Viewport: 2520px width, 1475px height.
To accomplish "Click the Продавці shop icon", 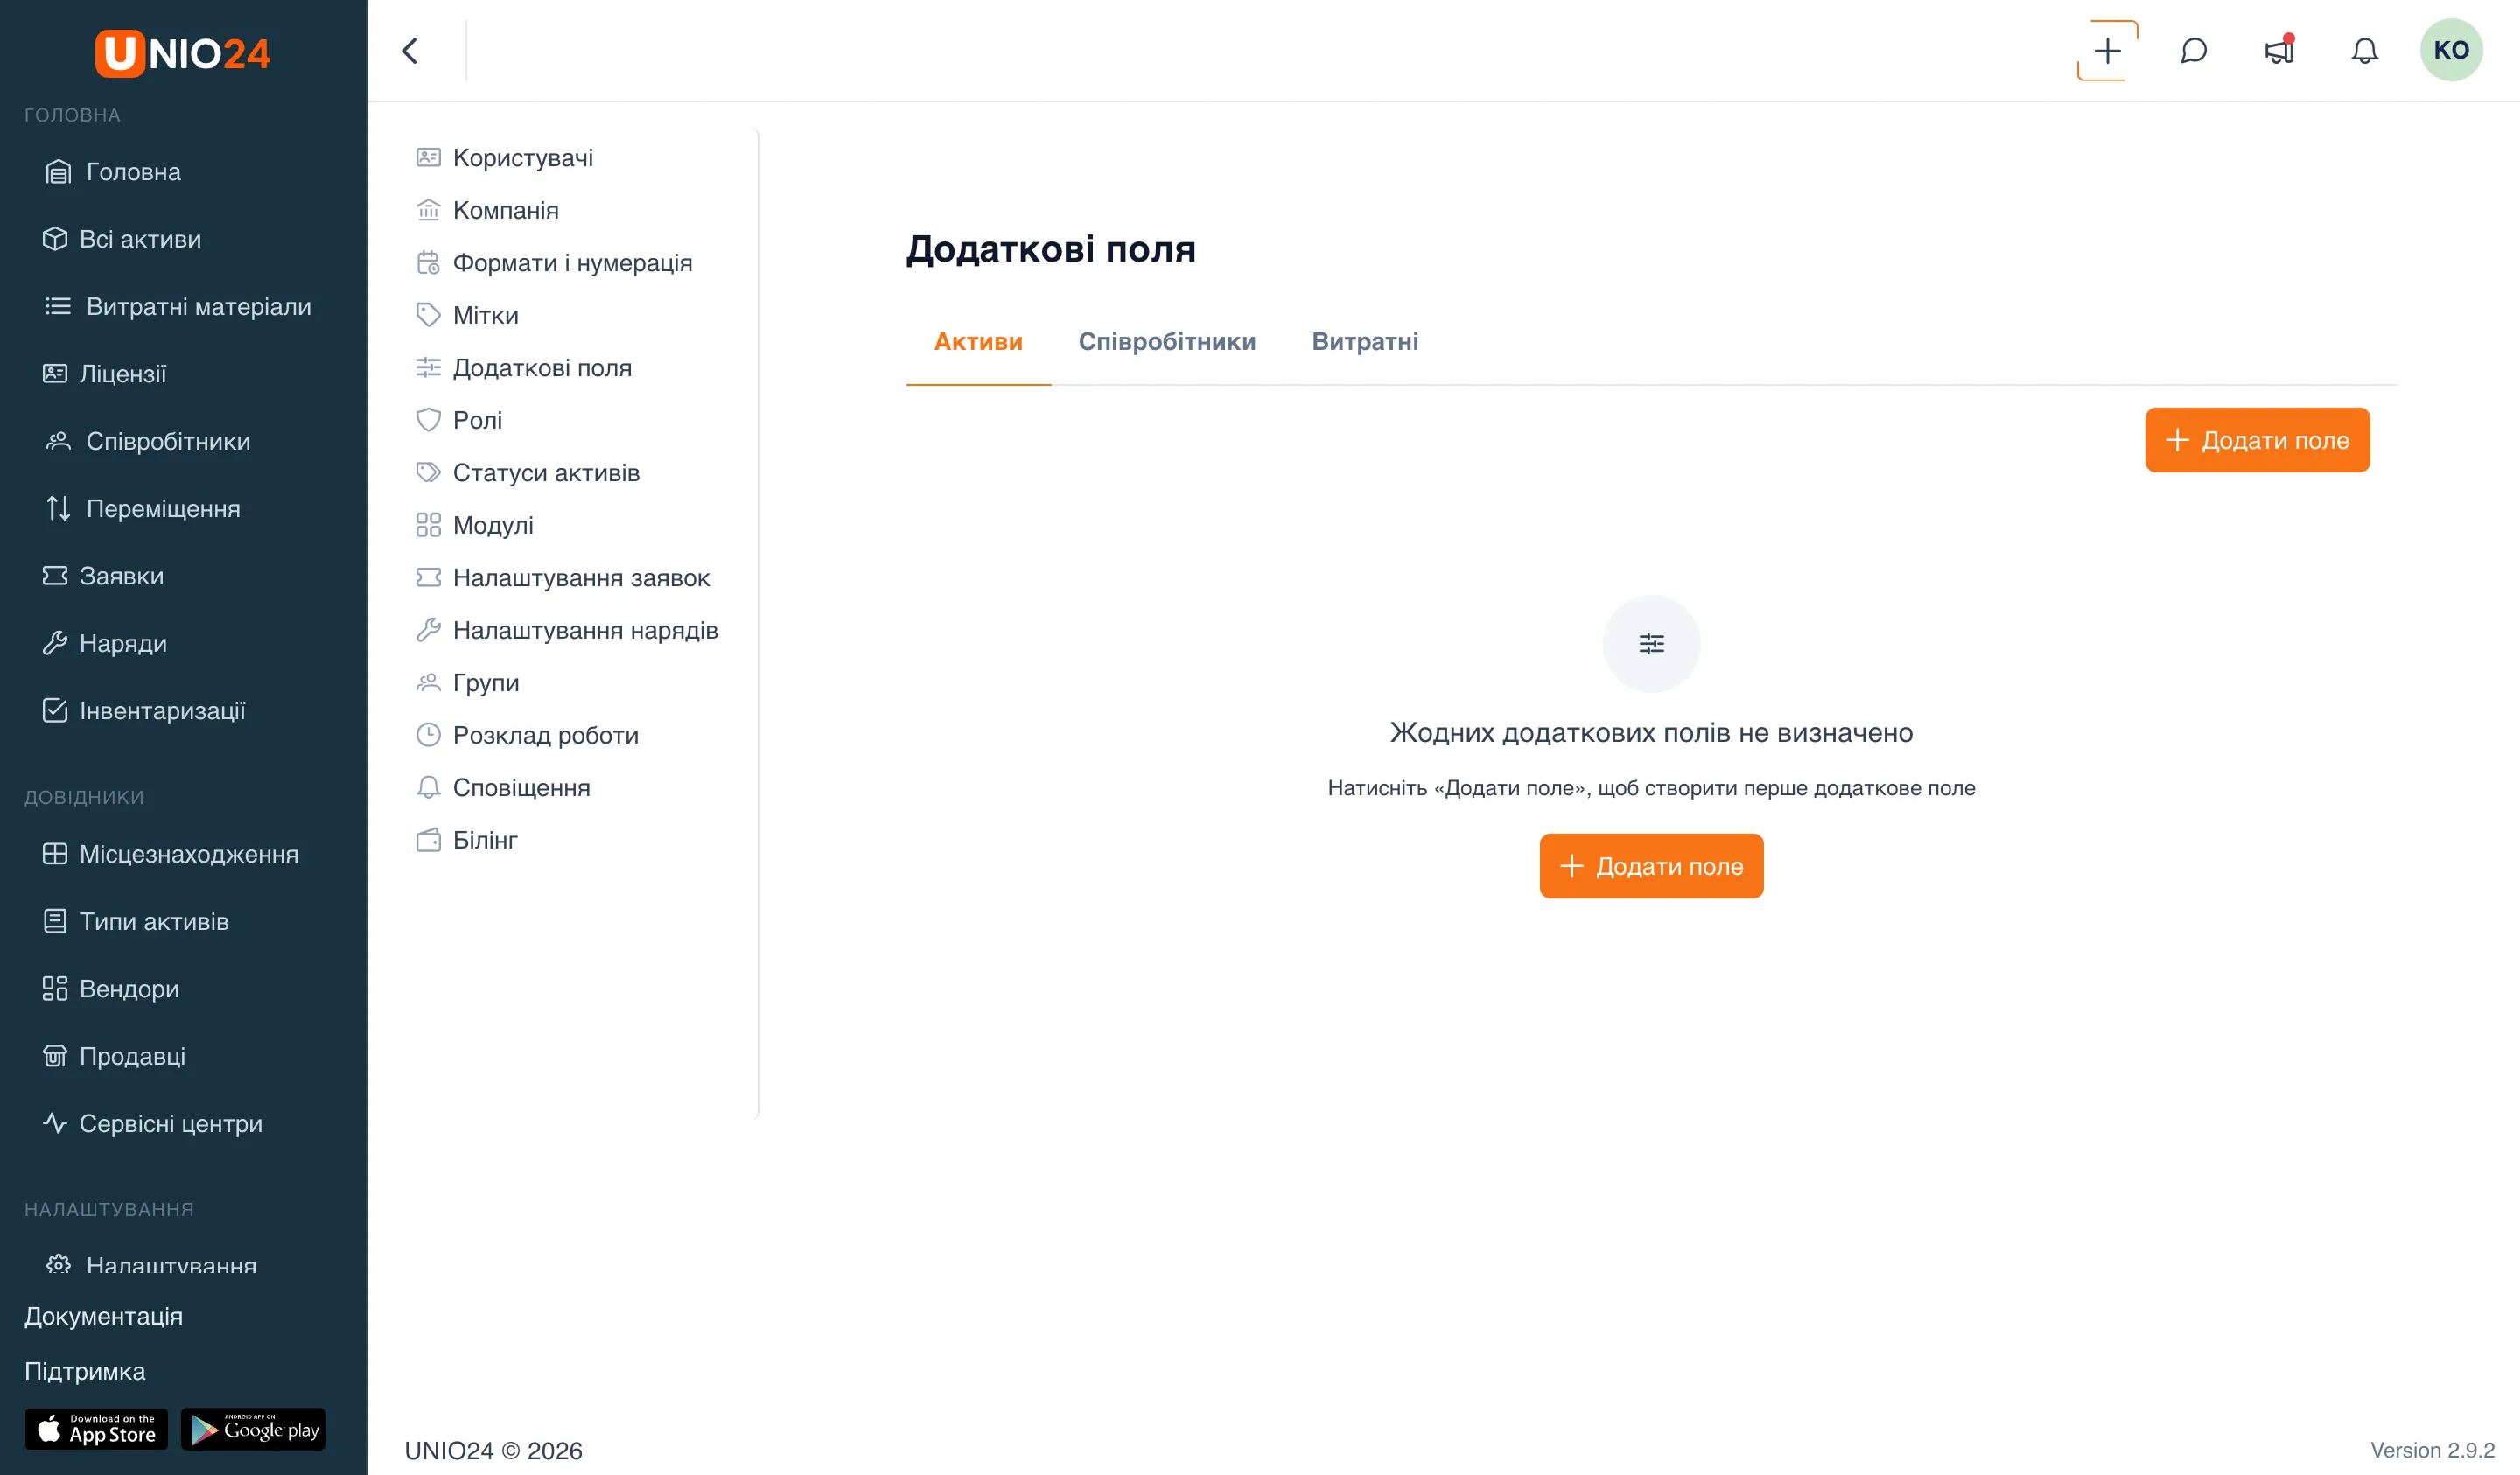I will click(x=55, y=1056).
